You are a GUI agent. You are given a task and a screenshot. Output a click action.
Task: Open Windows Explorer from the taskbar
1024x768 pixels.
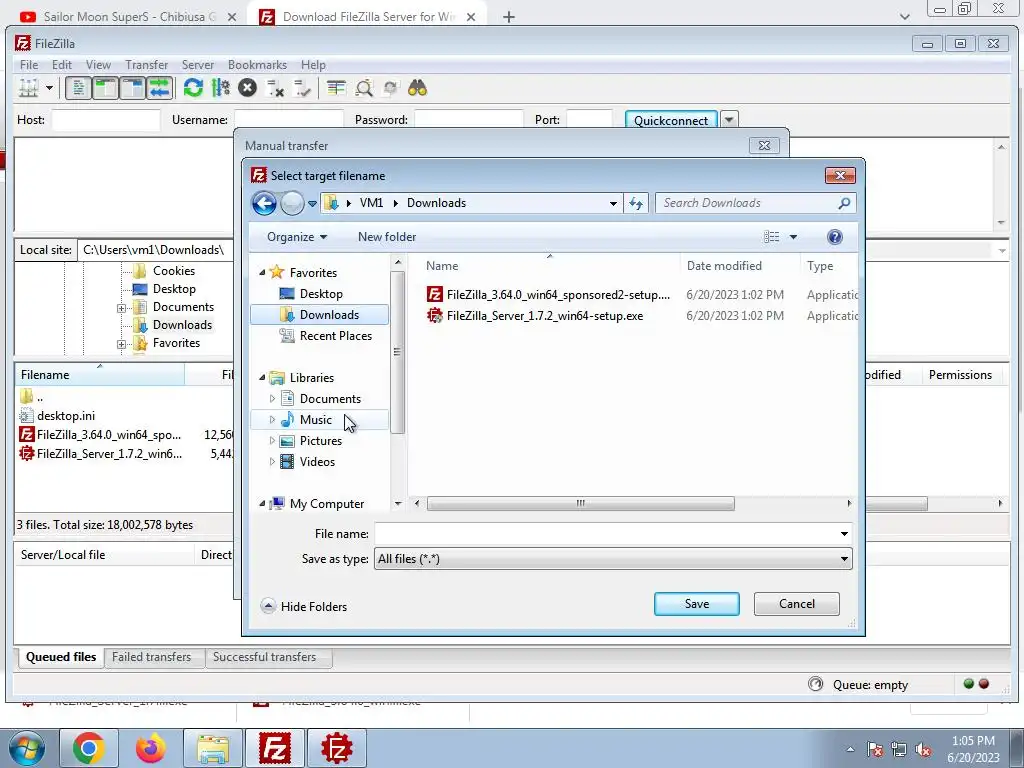click(x=213, y=748)
